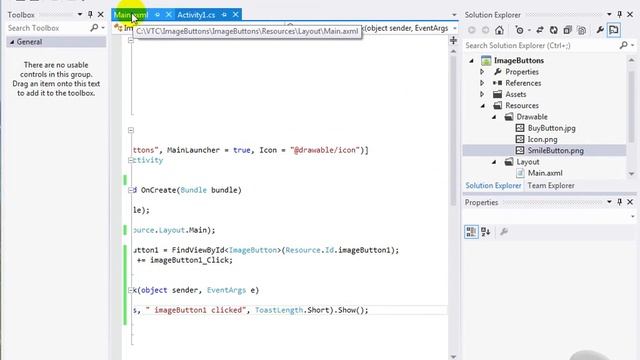Switch to Solution Explorer bottom tab
This screenshot has height=360, width=640.
tap(493, 186)
